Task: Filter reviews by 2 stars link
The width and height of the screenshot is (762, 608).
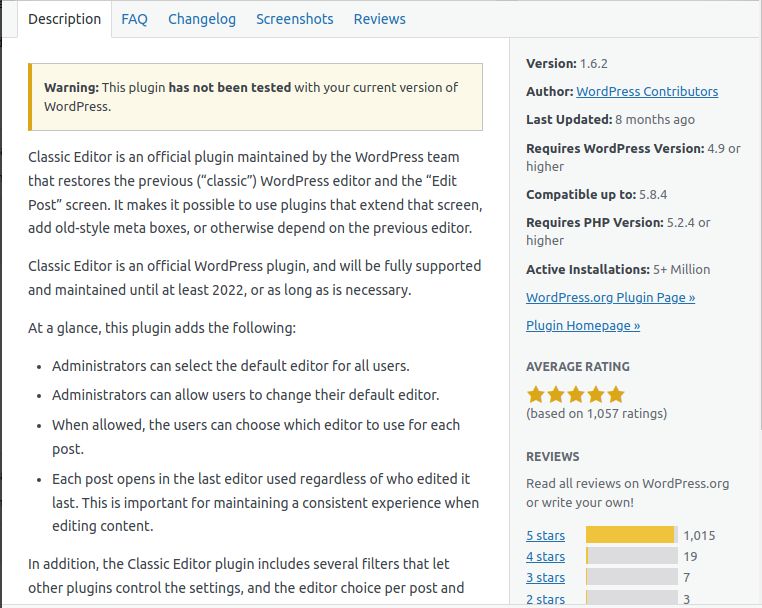Action: click(545, 599)
